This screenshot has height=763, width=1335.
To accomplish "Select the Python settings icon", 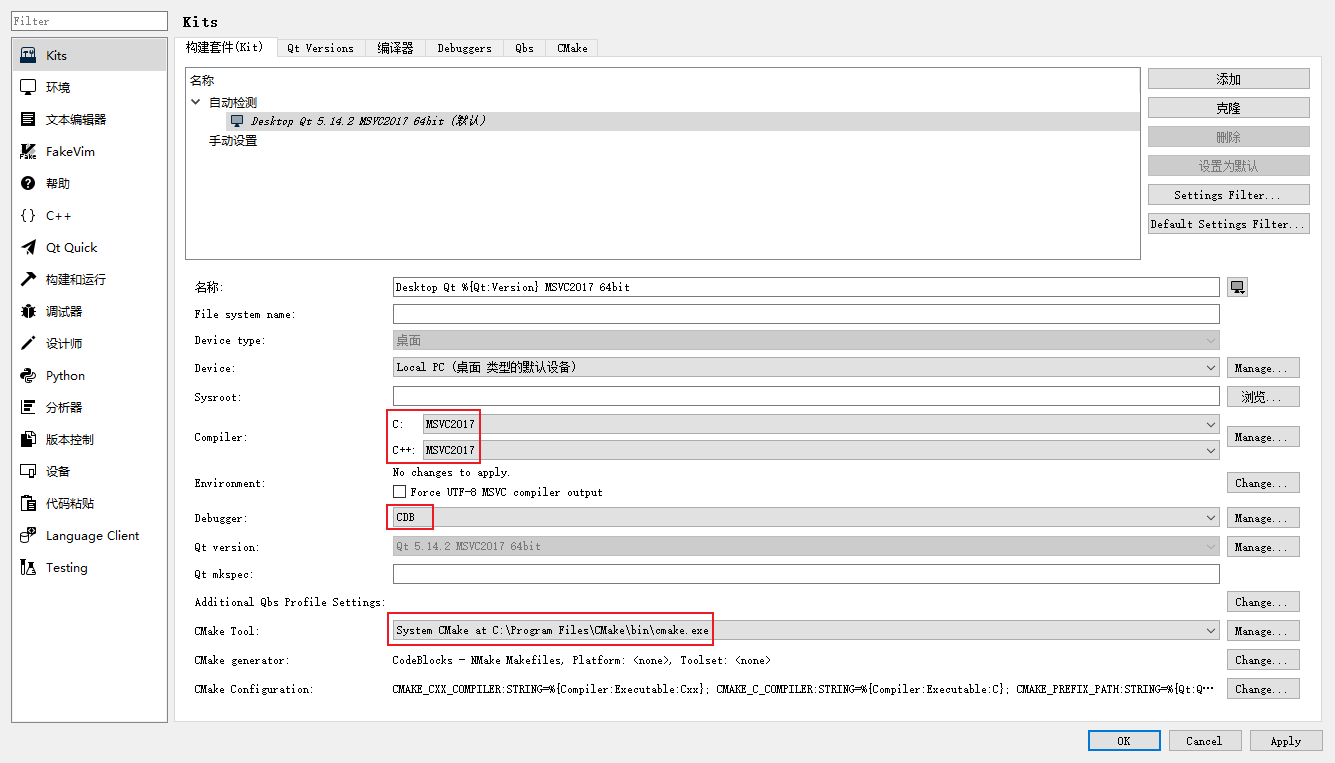I will point(31,374).
